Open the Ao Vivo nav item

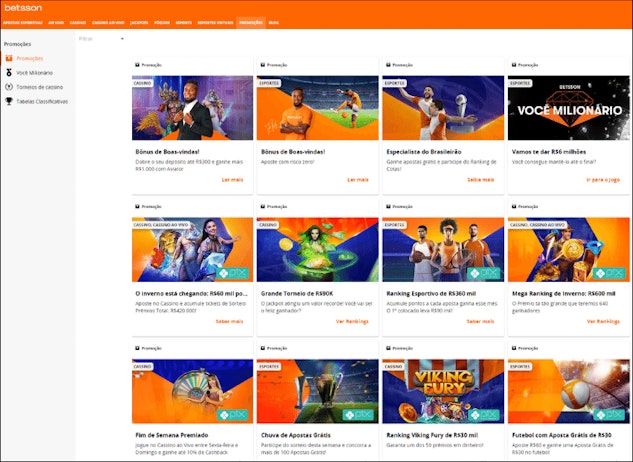coord(56,23)
